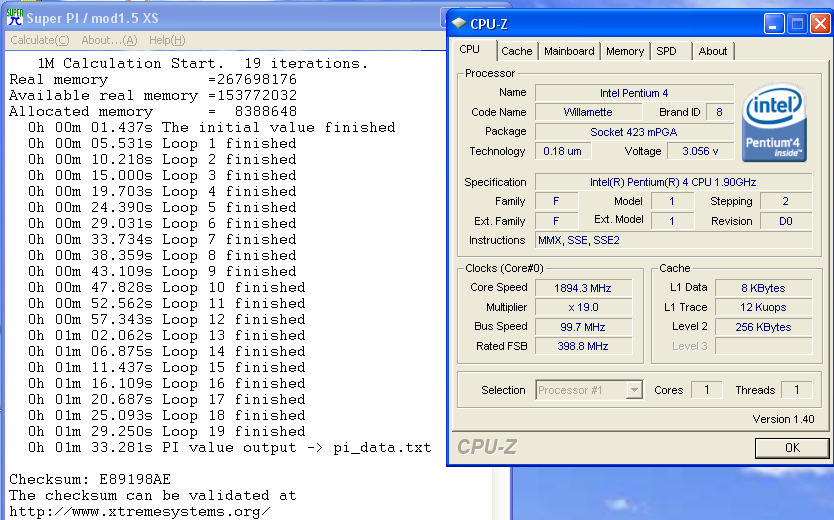
Task: Click the 'Loop 1 finished' line
Action: pyautogui.click(x=162, y=144)
